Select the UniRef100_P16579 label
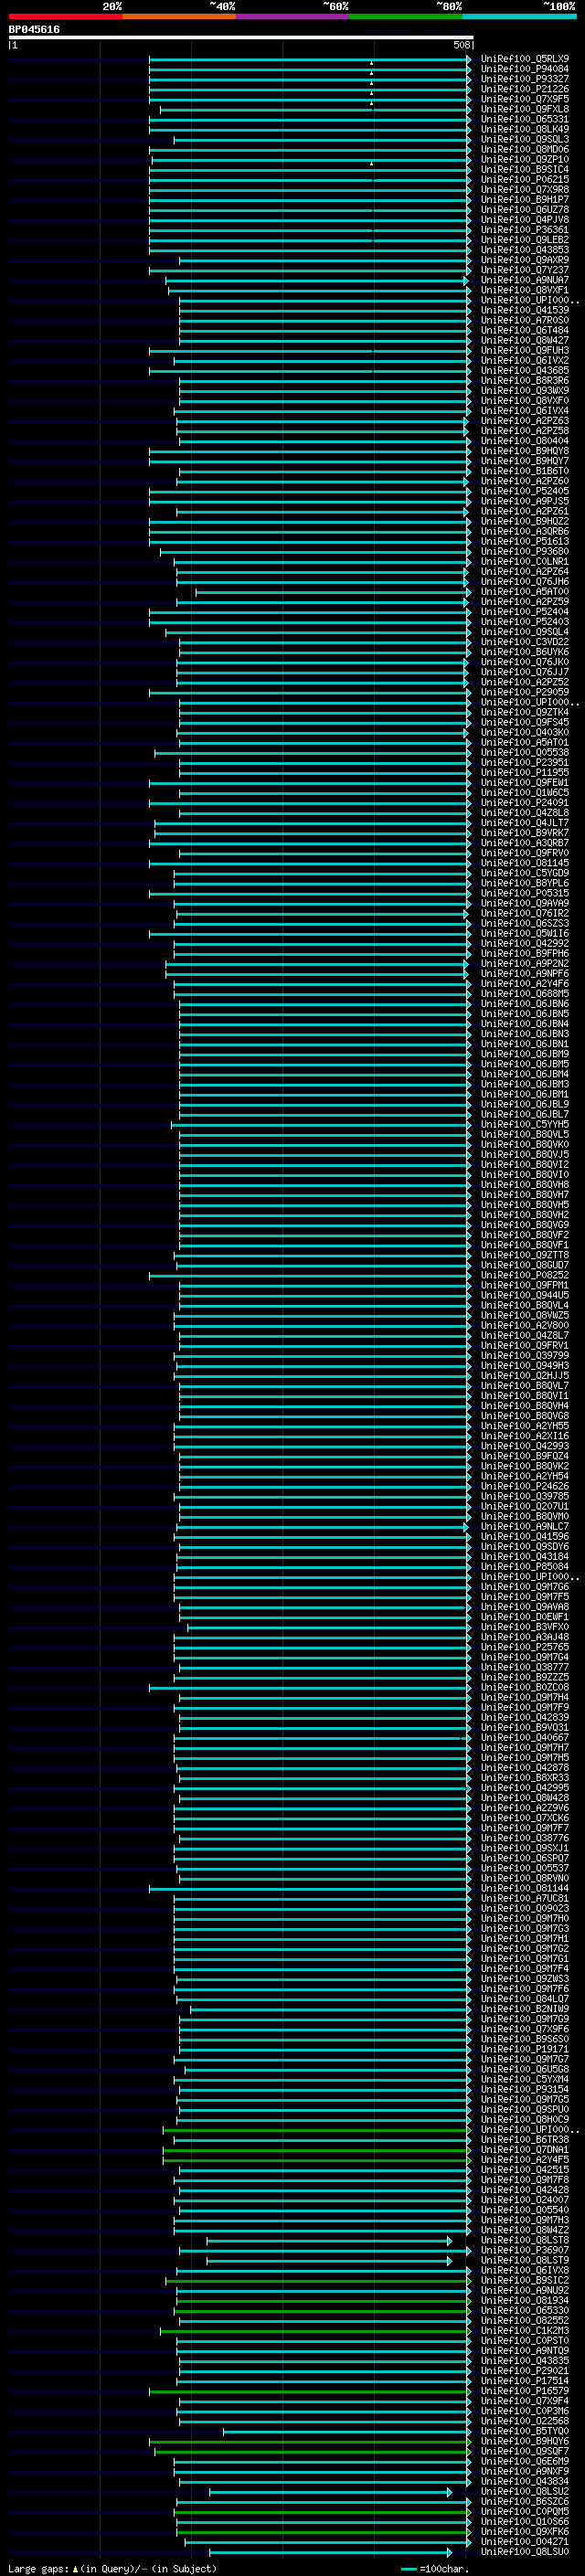The image size is (585, 2576). 525,2391
